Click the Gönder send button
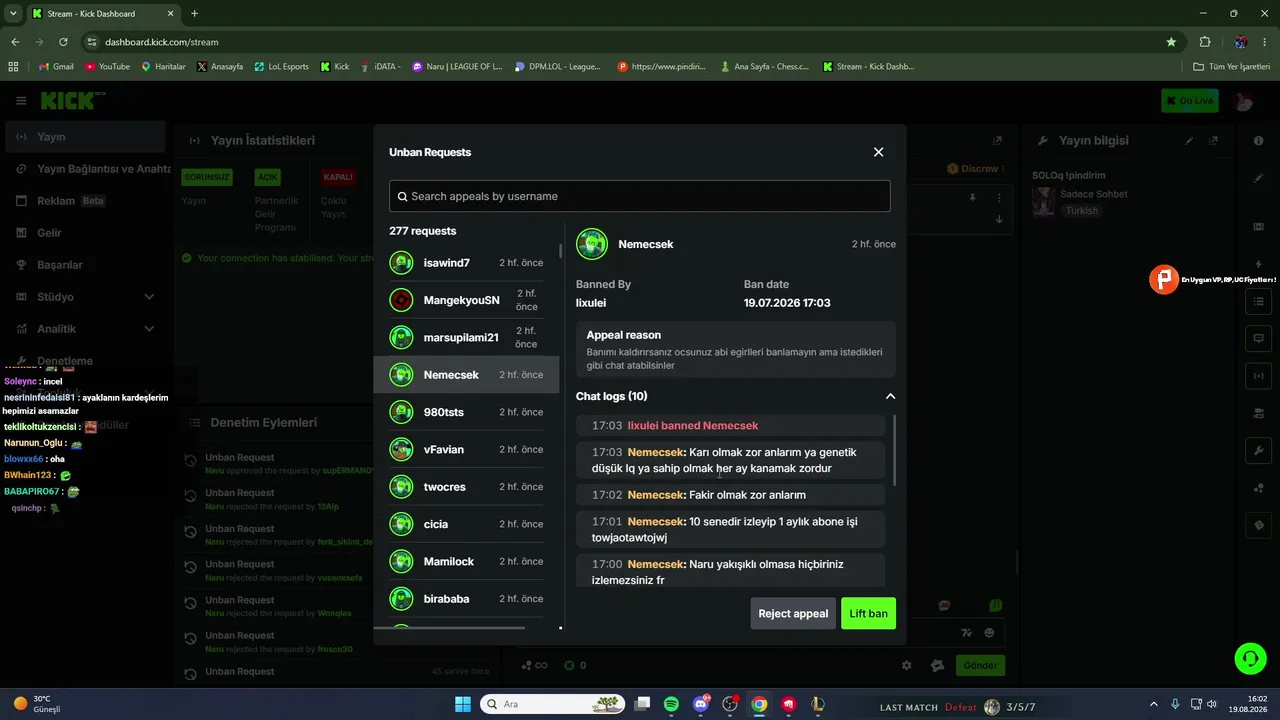 pyautogui.click(x=980, y=665)
